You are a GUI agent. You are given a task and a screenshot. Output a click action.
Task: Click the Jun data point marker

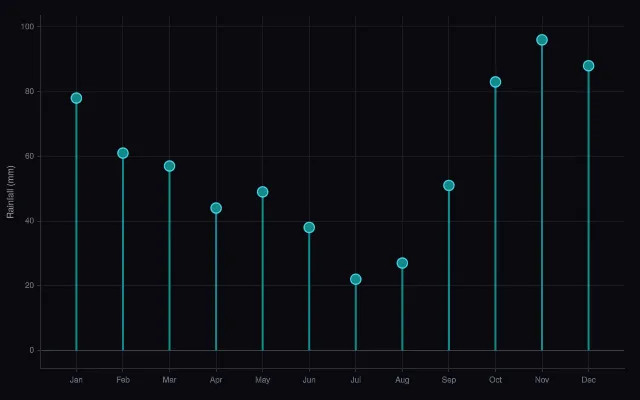coord(309,227)
